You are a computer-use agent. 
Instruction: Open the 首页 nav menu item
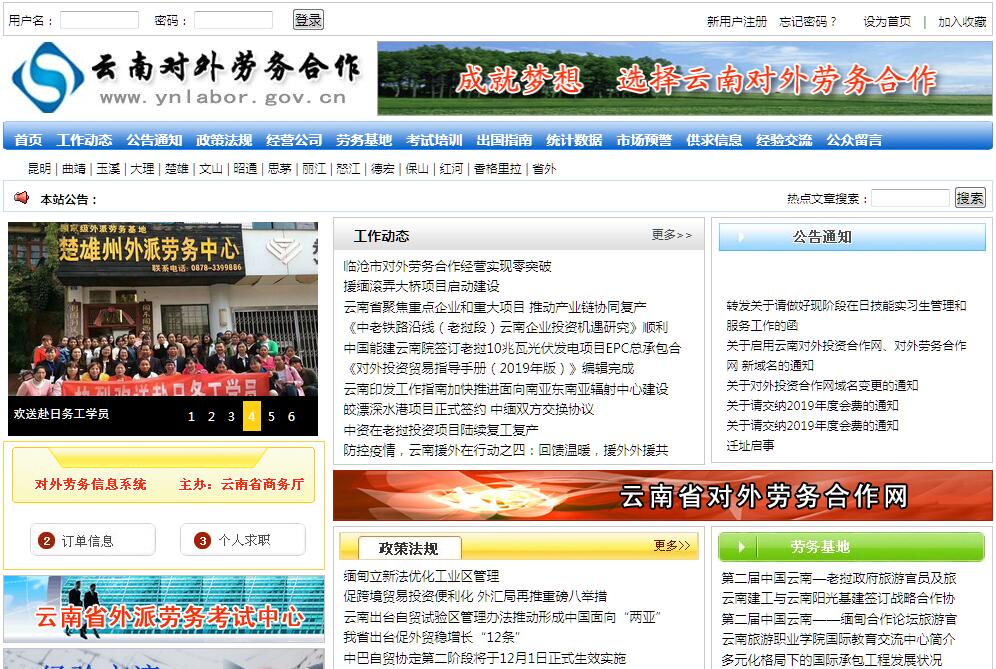[28, 140]
